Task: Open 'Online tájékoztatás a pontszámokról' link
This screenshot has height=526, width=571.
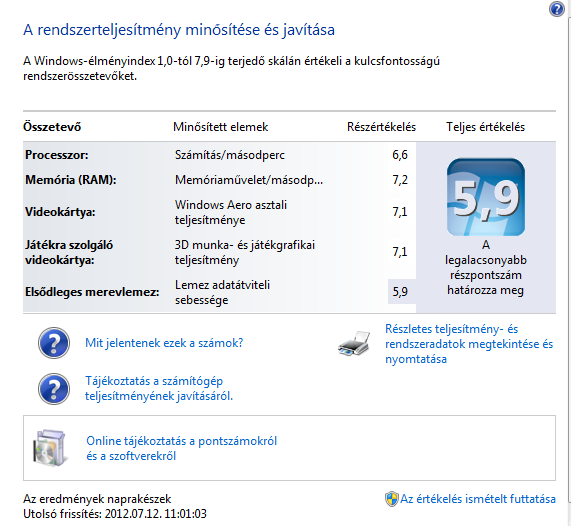Action: [x=181, y=448]
